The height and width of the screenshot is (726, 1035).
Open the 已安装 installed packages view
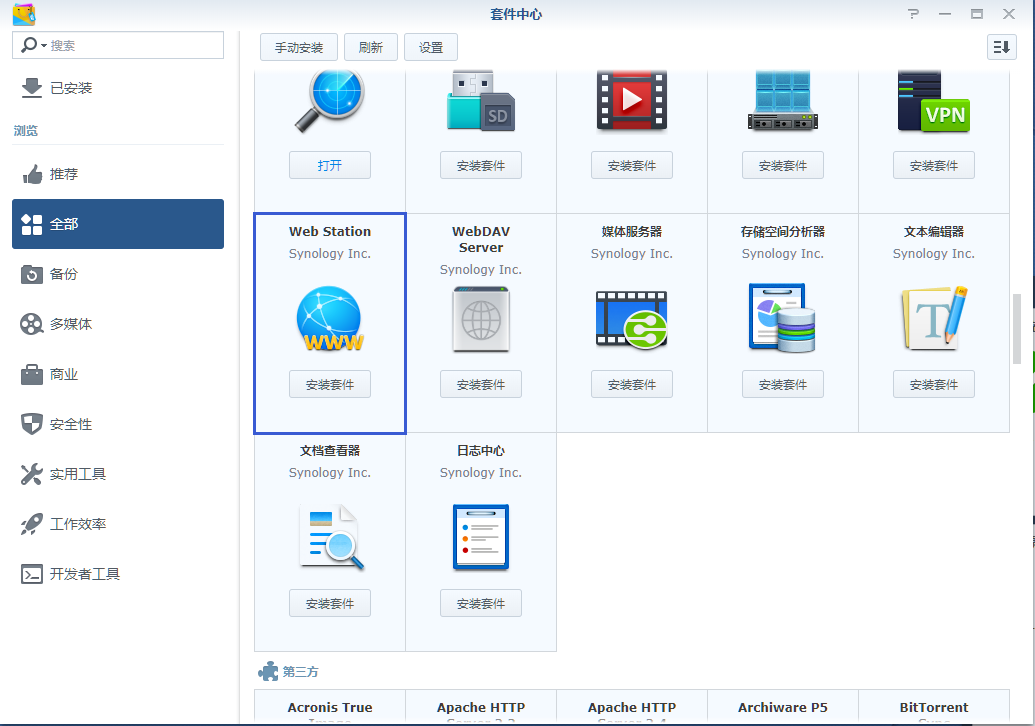118,88
